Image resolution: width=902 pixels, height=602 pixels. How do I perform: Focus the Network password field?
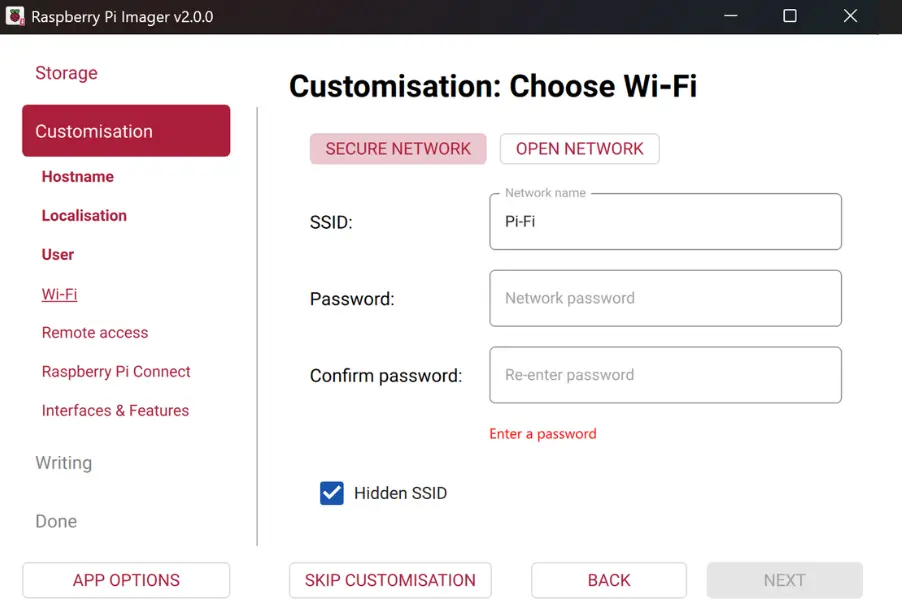665,298
